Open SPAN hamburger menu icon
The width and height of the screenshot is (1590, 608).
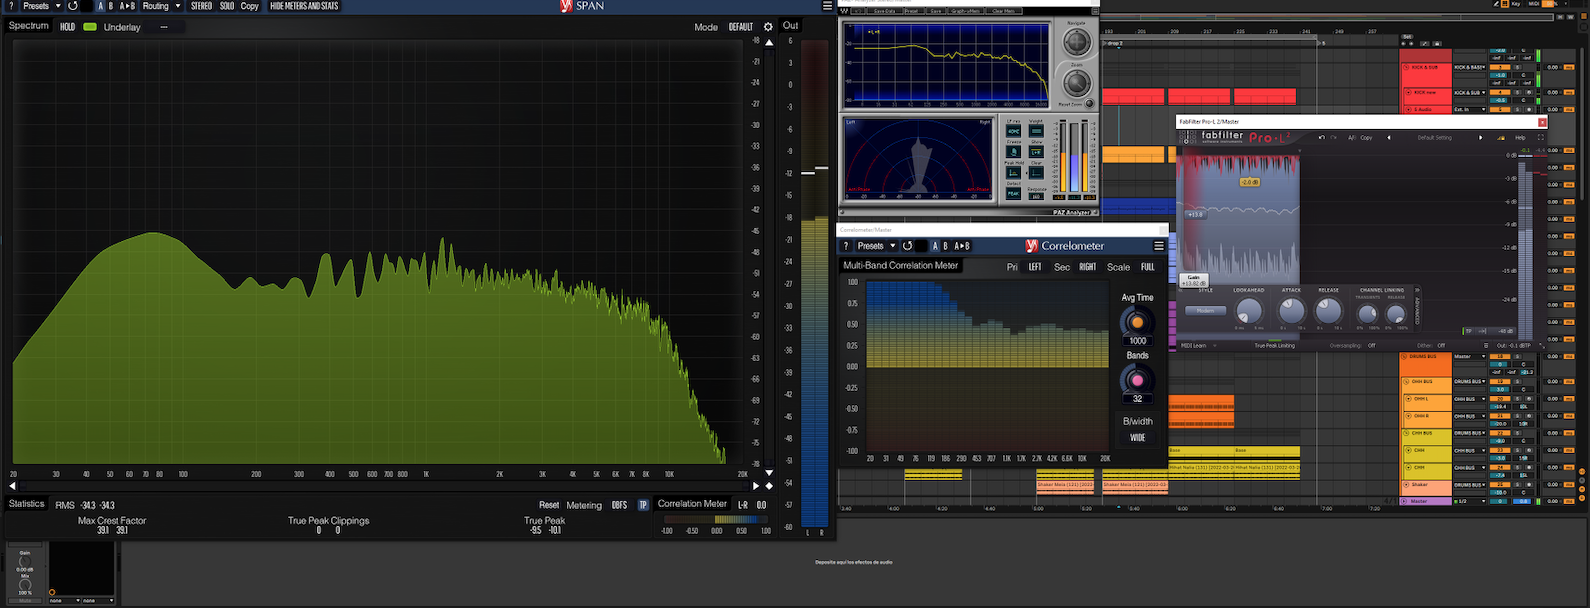click(826, 6)
